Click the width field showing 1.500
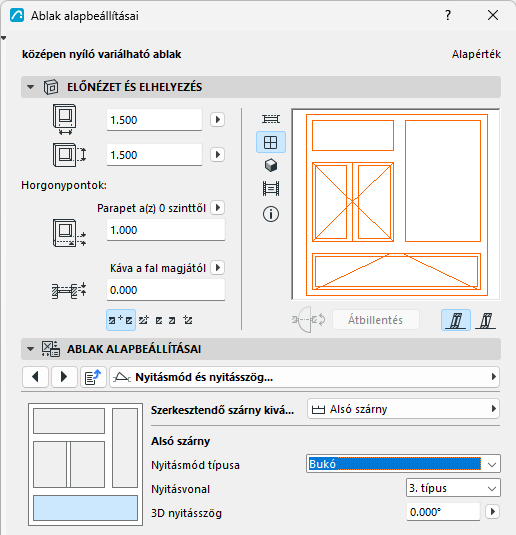 pyautogui.click(x=154, y=120)
